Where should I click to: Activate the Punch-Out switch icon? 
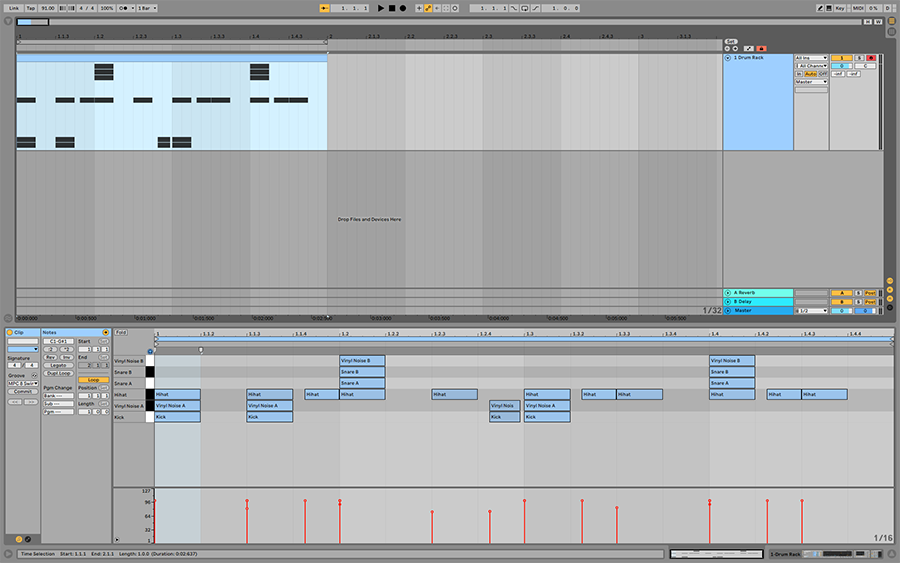pyautogui.click(x=536, y=8)
